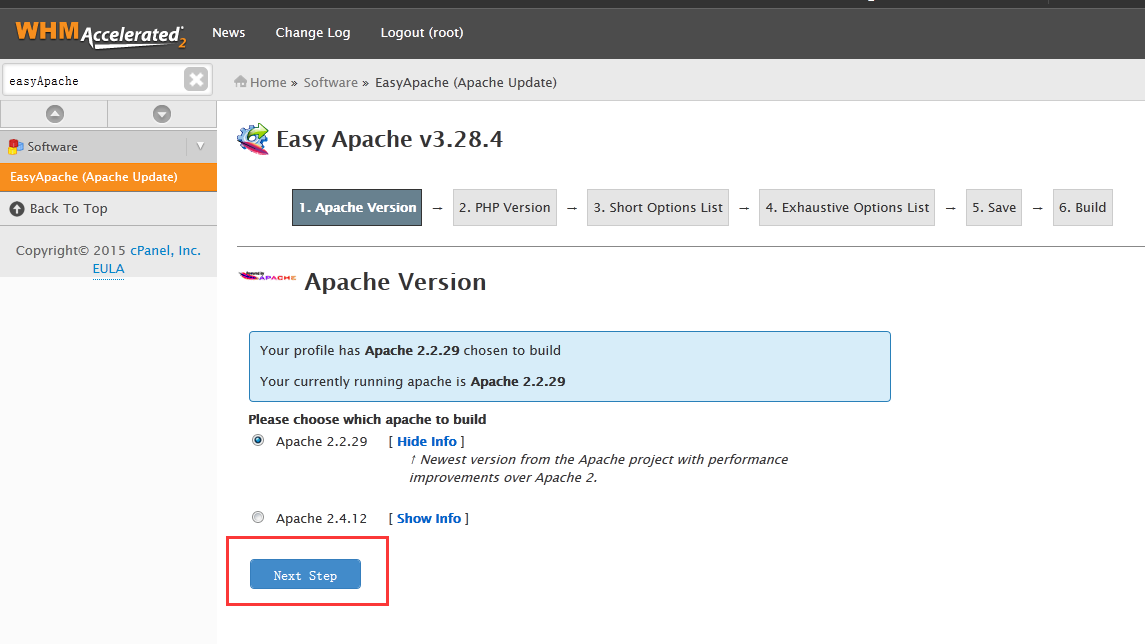Click the Software packages icon in sidebar
Screen dimensions: 1145x644
point(15,146)
